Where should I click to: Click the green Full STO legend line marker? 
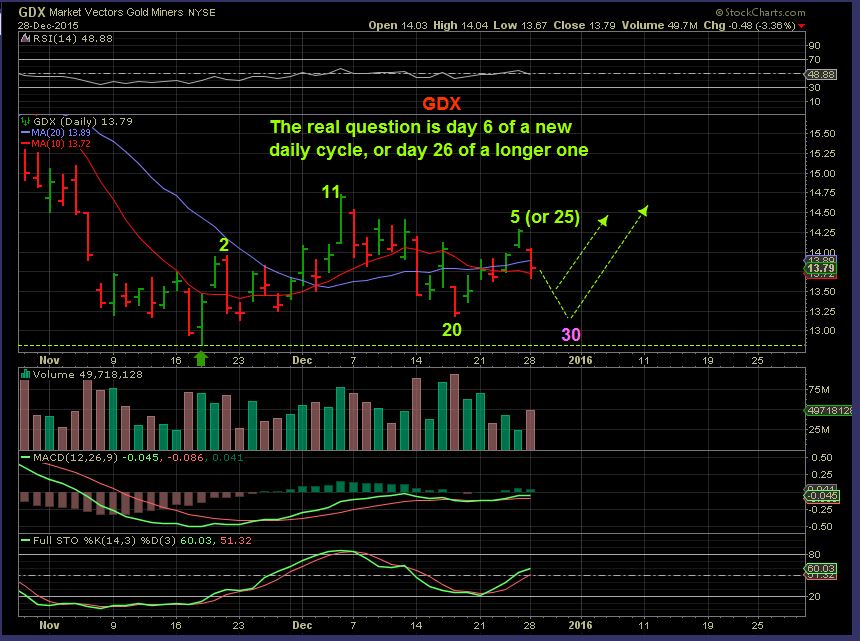coord(25,540)
